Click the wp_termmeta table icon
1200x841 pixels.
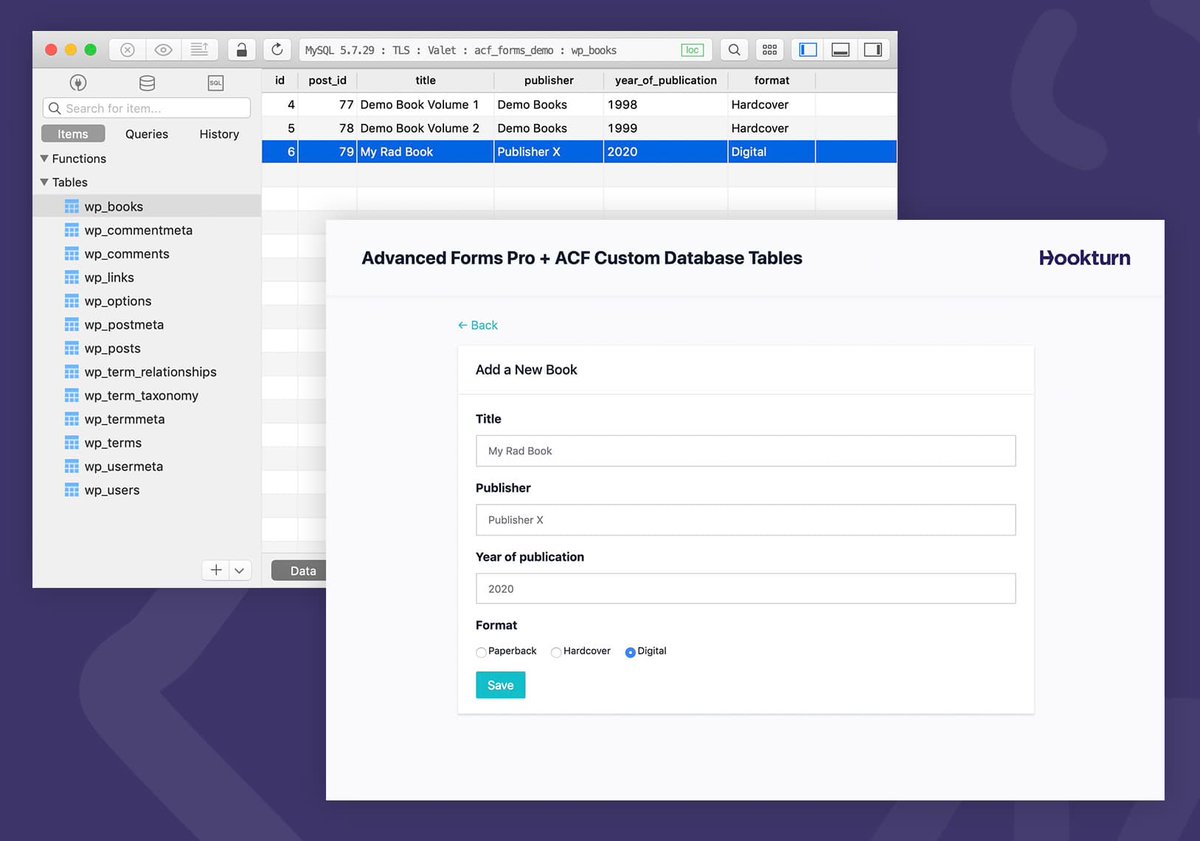[72, 419]
